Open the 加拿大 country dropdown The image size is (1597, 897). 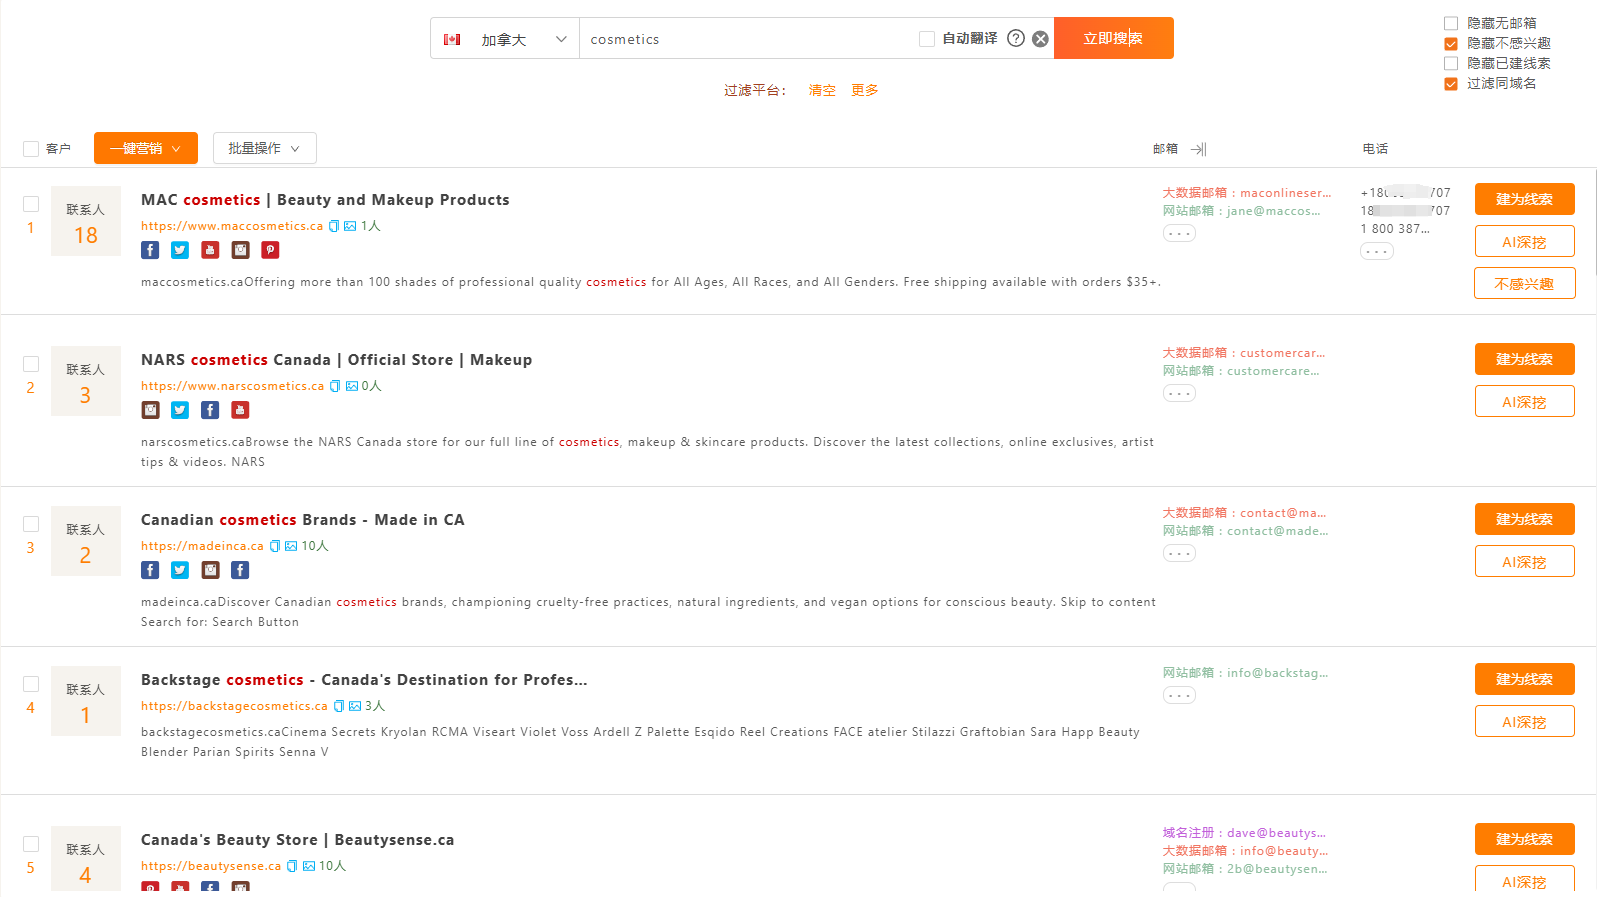(x=505, y=39)
